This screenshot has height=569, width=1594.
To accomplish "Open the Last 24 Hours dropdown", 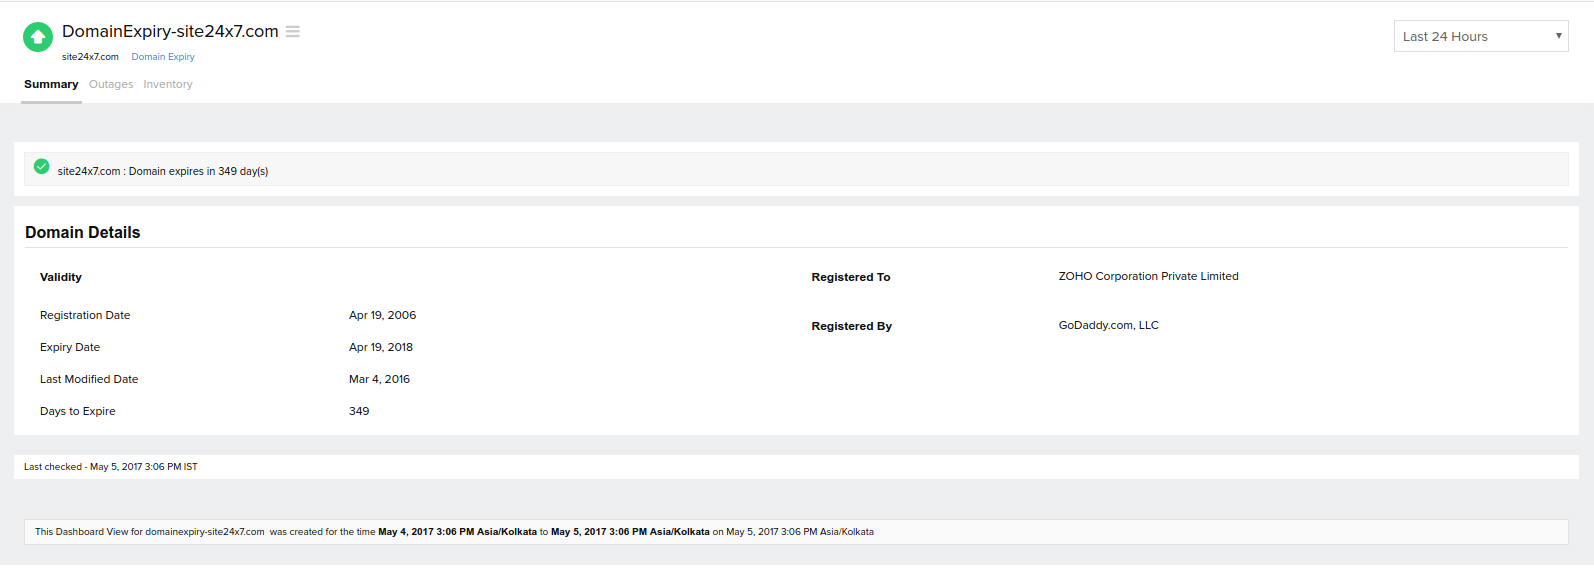I will click(1480, 37).
